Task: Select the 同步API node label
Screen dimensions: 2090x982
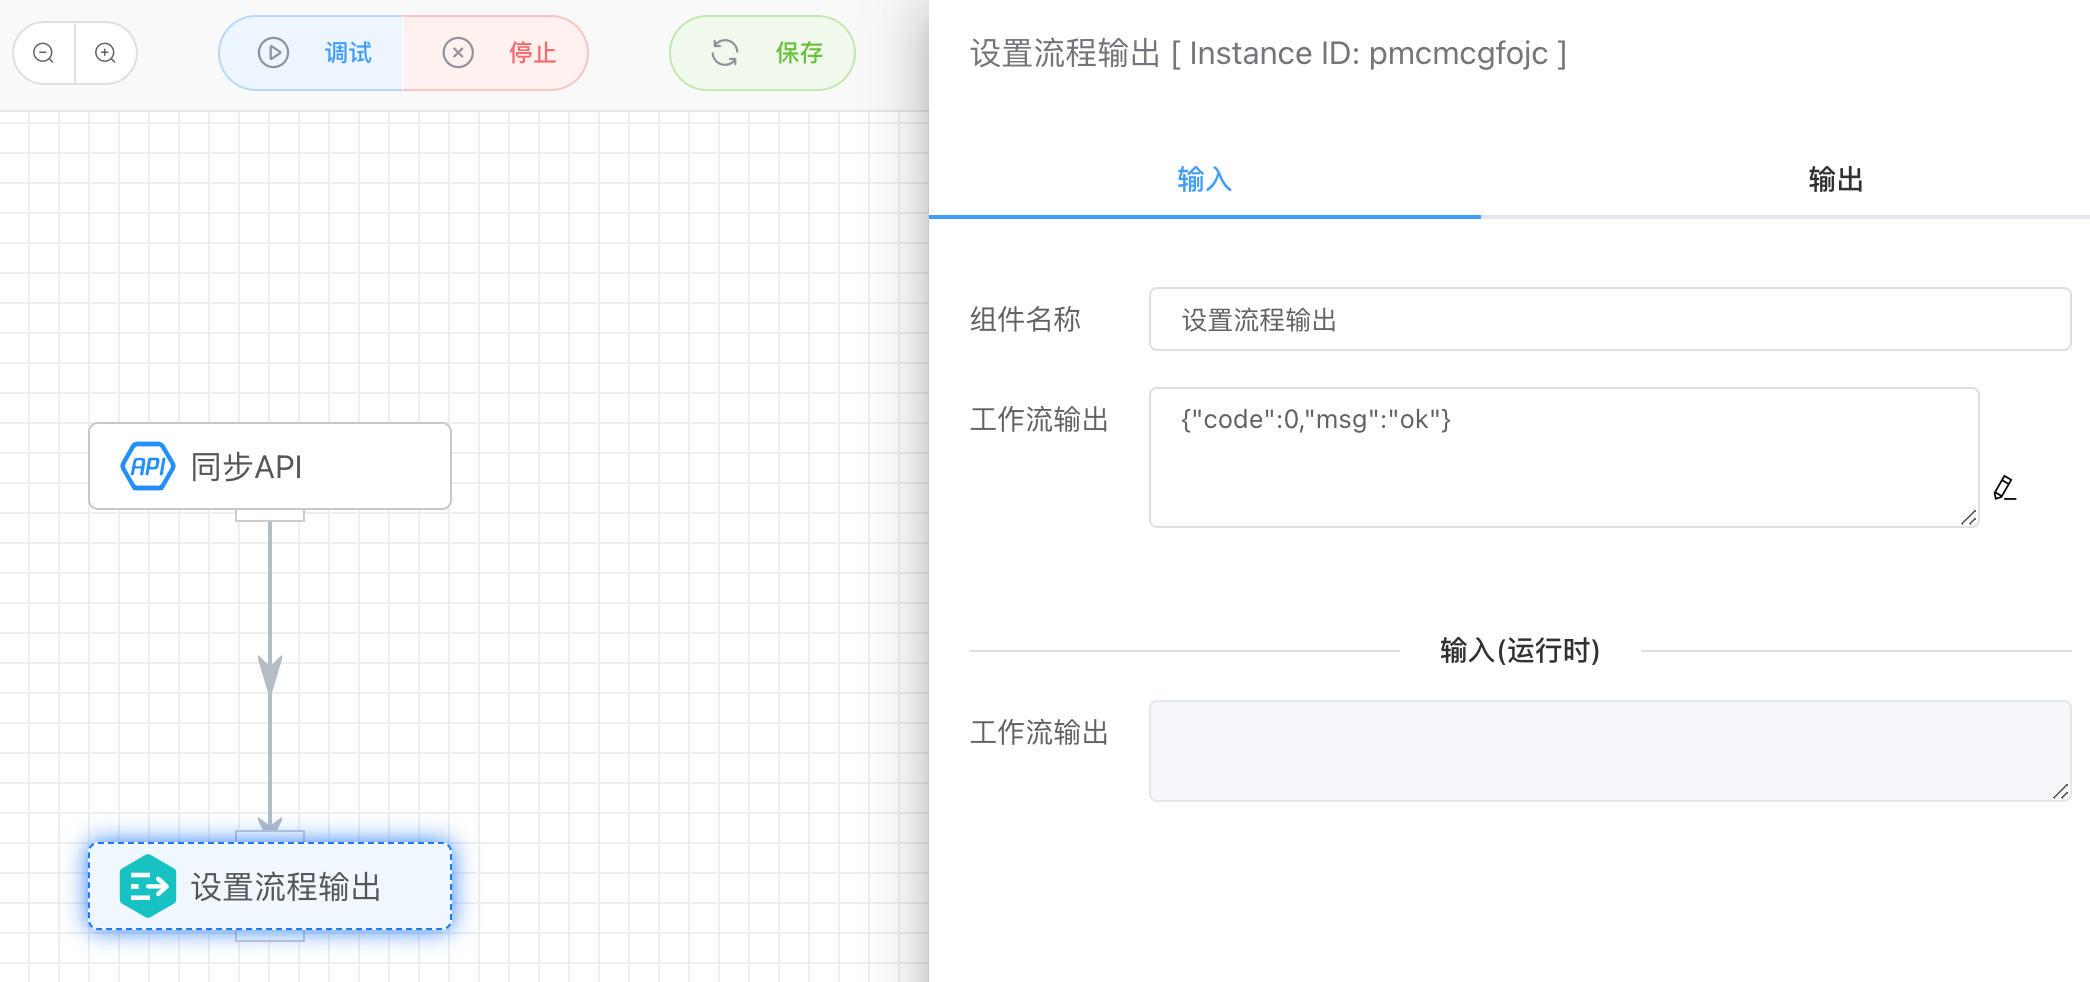Action: point(246,467)
